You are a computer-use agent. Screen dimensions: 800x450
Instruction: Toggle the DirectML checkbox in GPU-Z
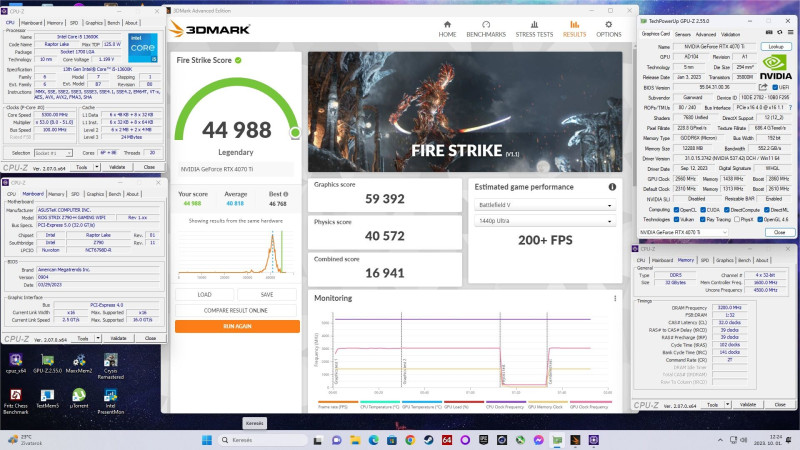coord(767,210)
